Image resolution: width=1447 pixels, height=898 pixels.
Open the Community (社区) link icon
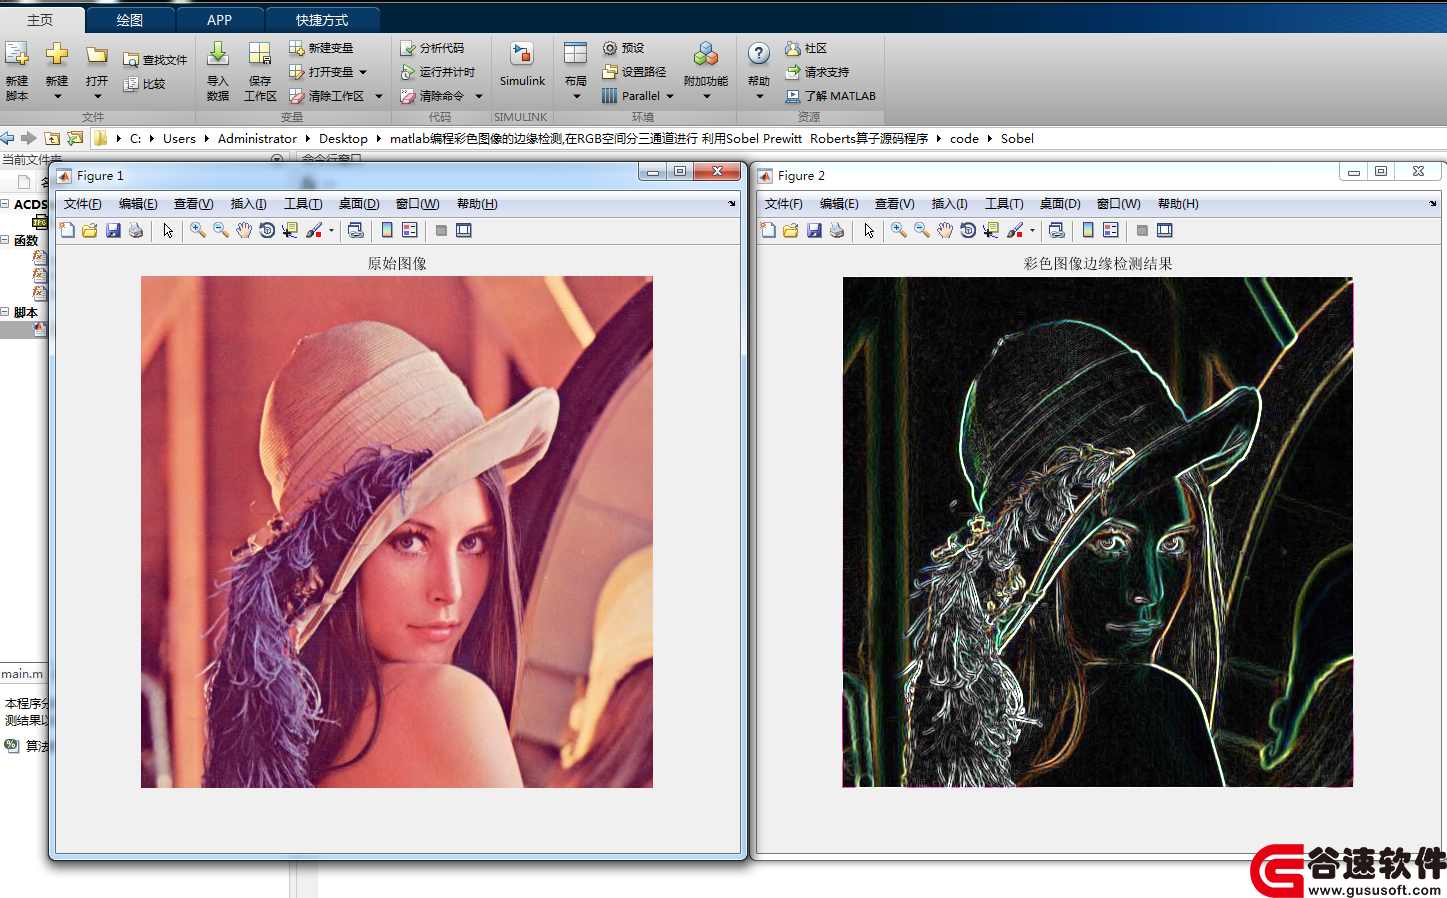click(x=793, y=48)
